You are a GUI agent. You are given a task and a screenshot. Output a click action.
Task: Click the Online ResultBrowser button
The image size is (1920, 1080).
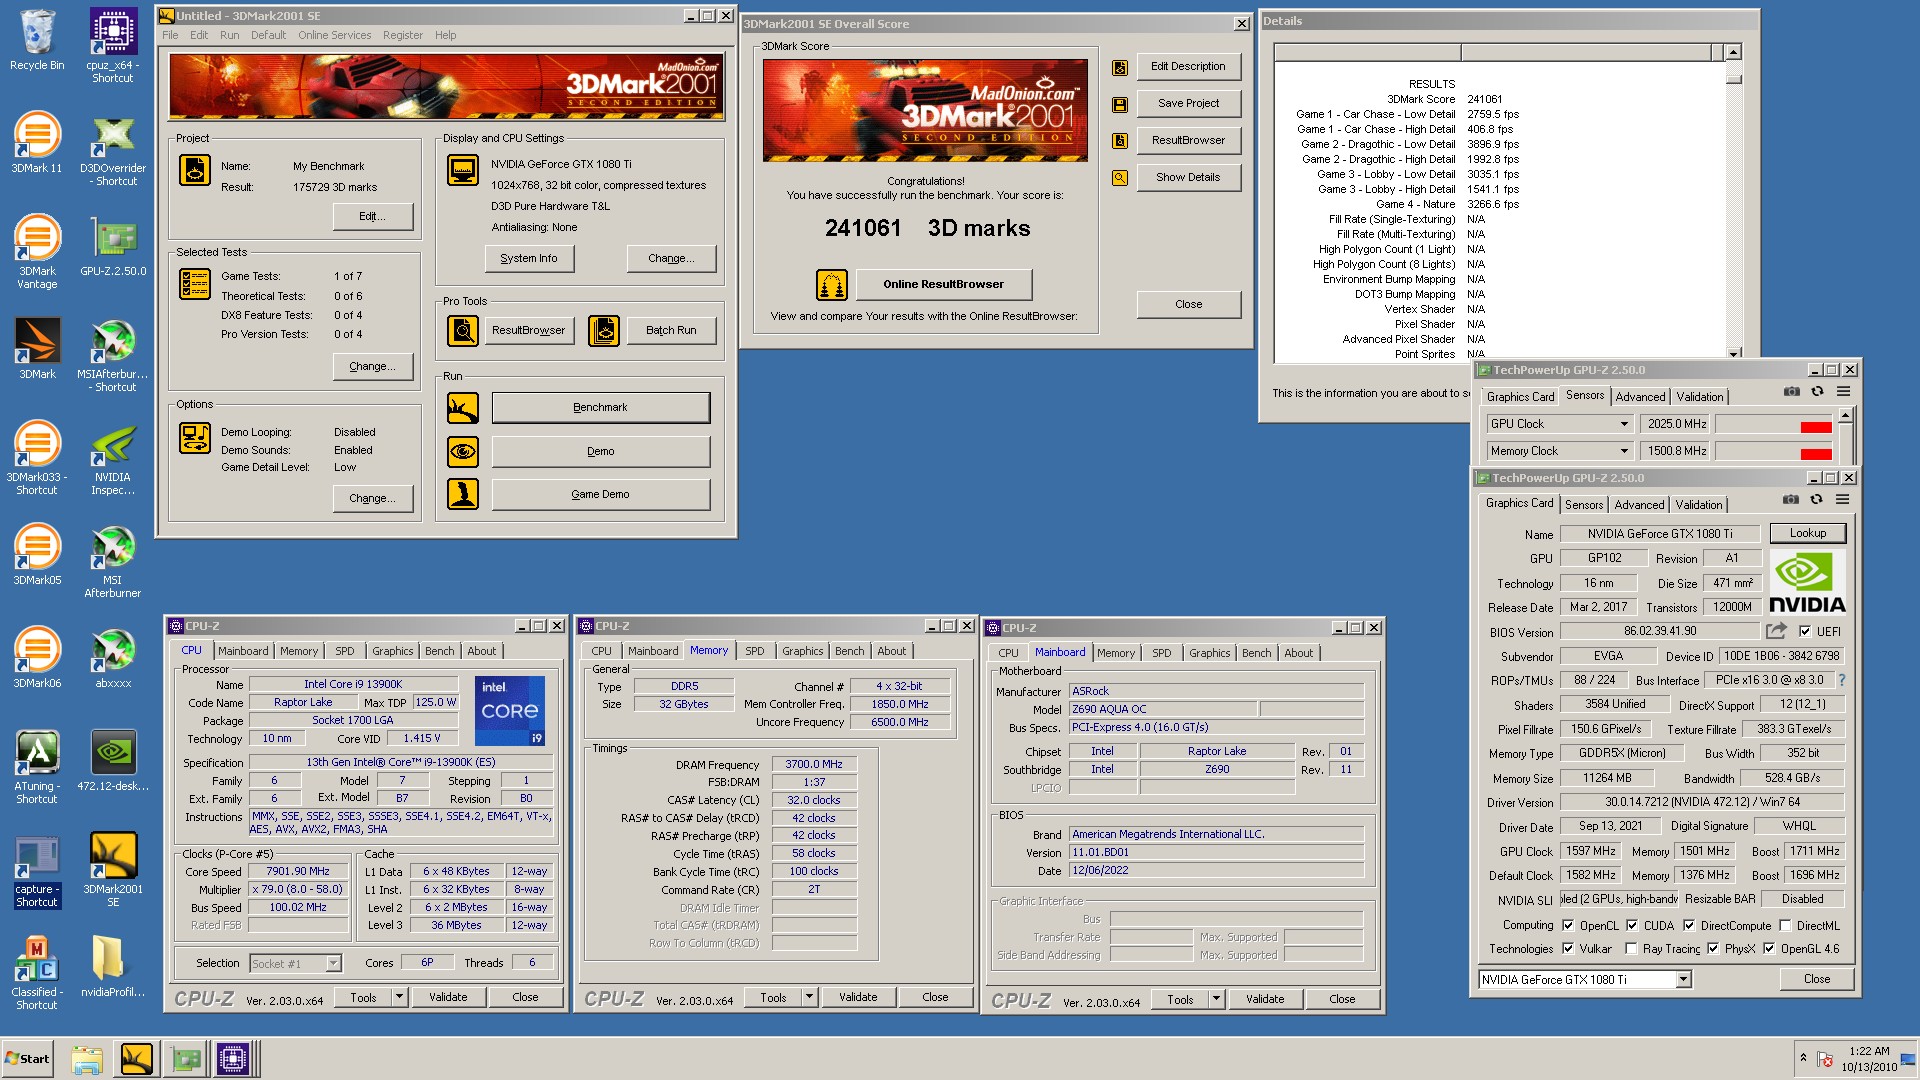[x=943, y=285]
